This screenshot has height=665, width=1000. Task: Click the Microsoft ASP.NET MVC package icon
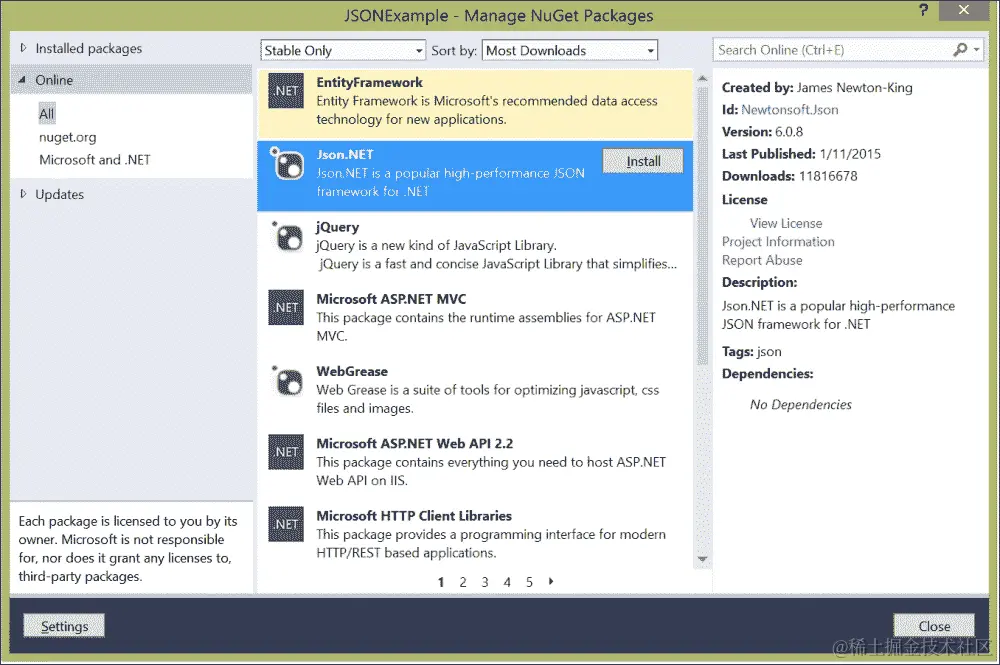coord(286,307)
